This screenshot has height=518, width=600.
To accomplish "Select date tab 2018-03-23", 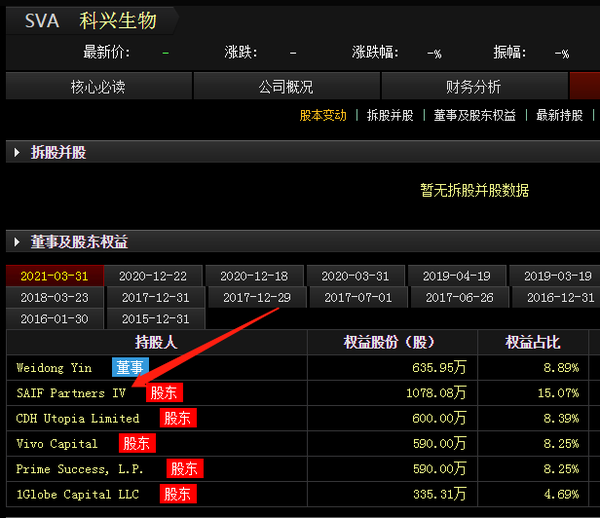I will (54, 297).
